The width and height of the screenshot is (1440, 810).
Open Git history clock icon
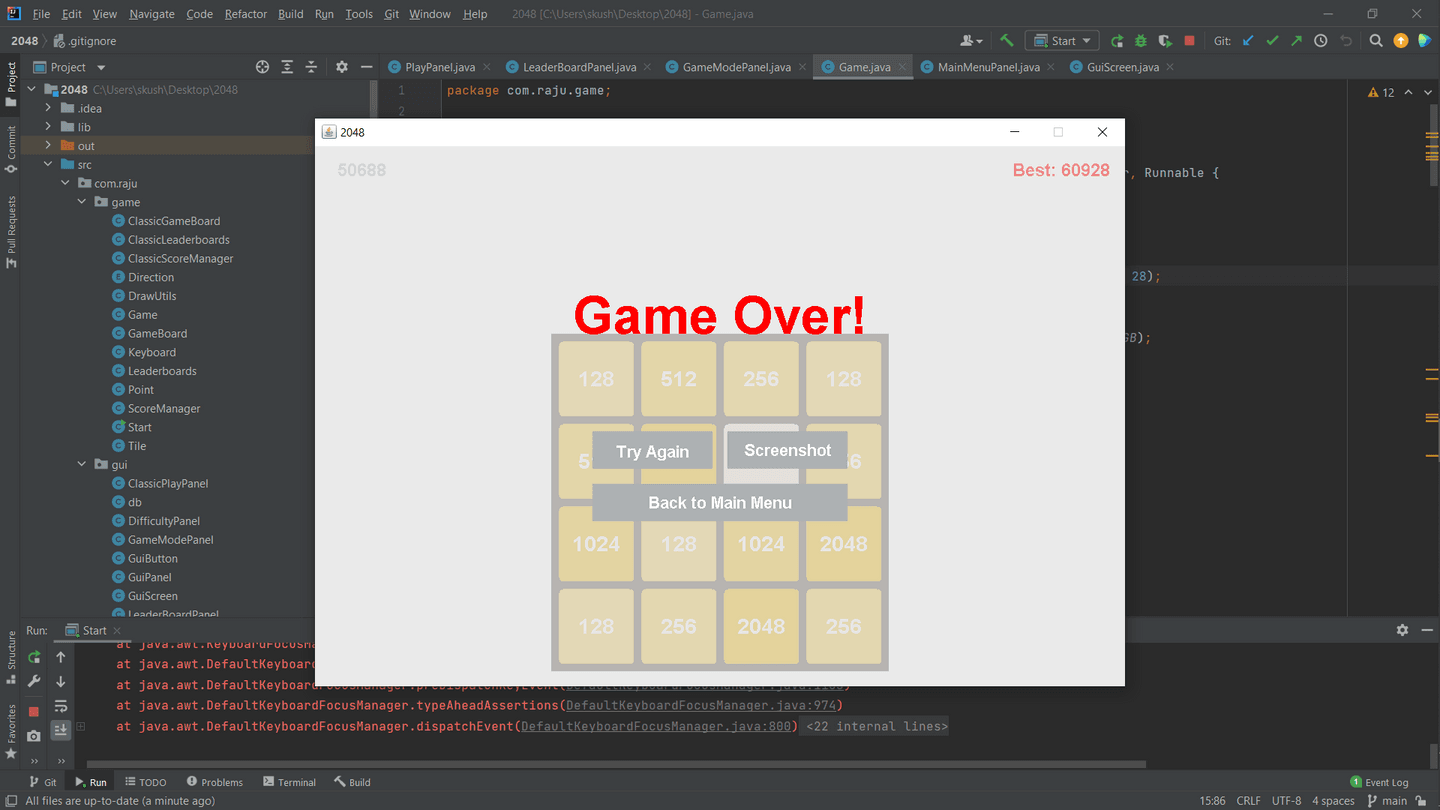coord(1321,41)
